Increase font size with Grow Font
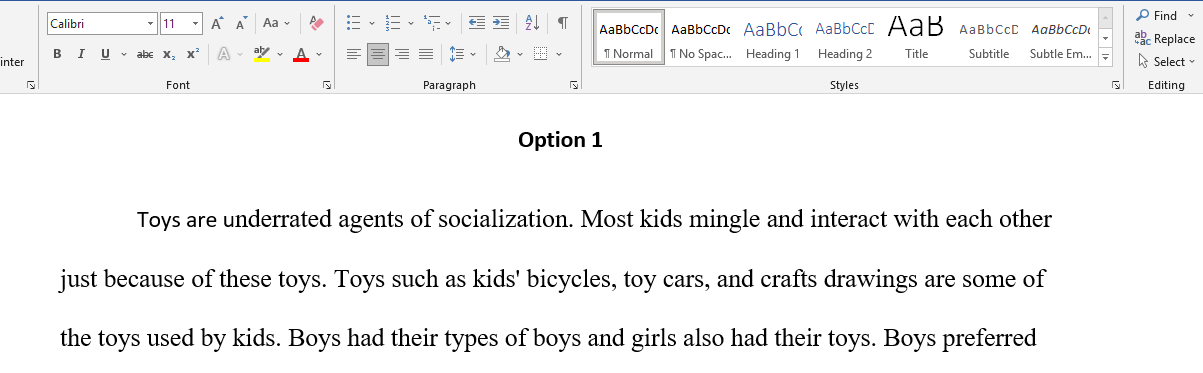1203x373 pixels. [217, 23]
